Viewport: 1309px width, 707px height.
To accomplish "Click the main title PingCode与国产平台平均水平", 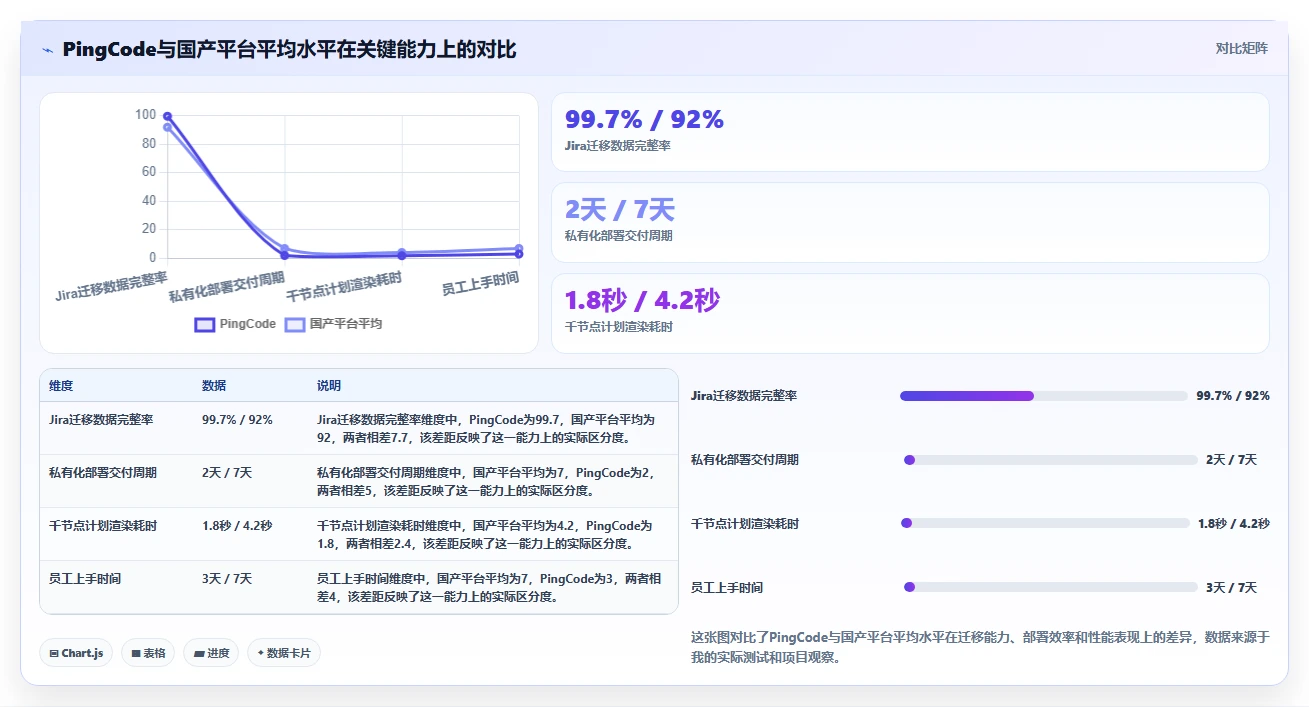I will (x=289, y=50).
